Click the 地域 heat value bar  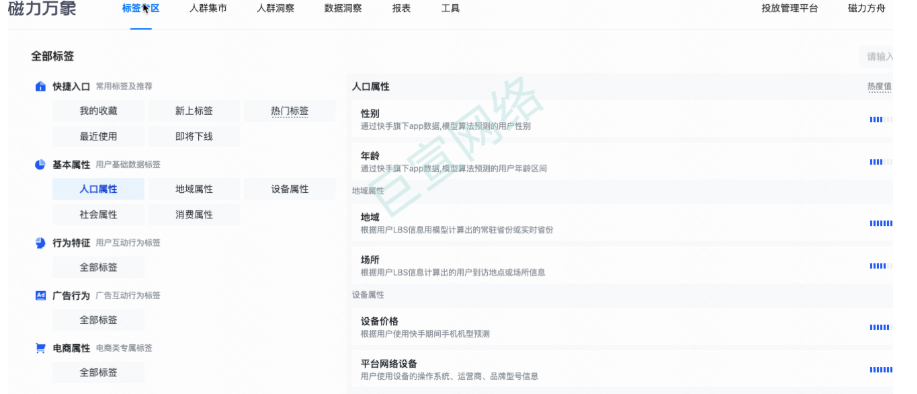coord(881,223)
